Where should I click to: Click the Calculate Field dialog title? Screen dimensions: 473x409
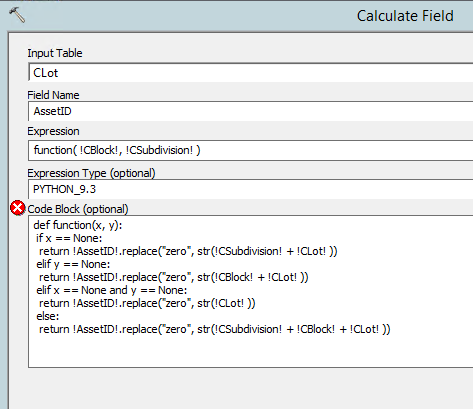pos(405,16)
